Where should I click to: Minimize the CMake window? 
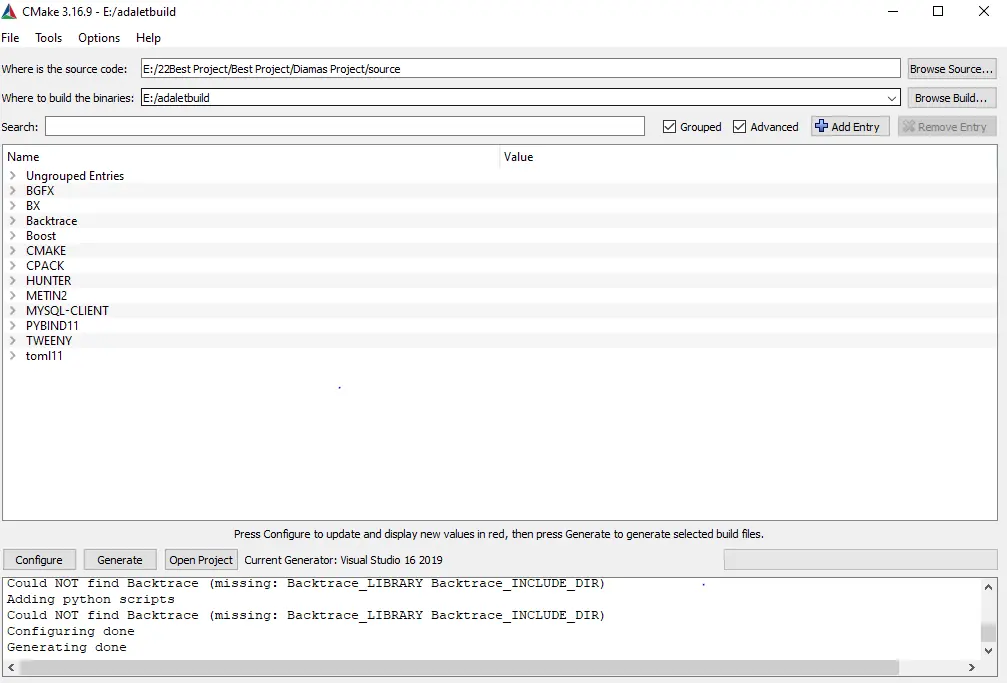pyautogui.click(x=893, y=11)
